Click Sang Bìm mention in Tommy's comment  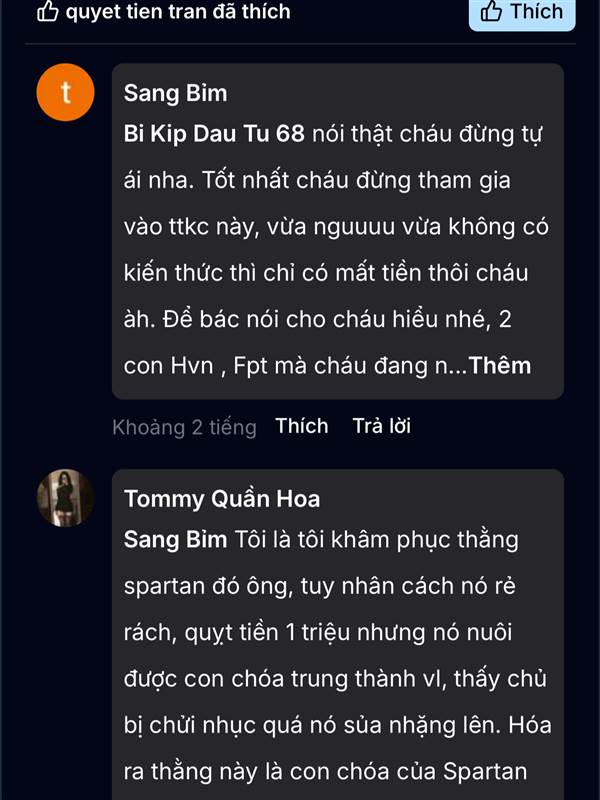[174, 540]
